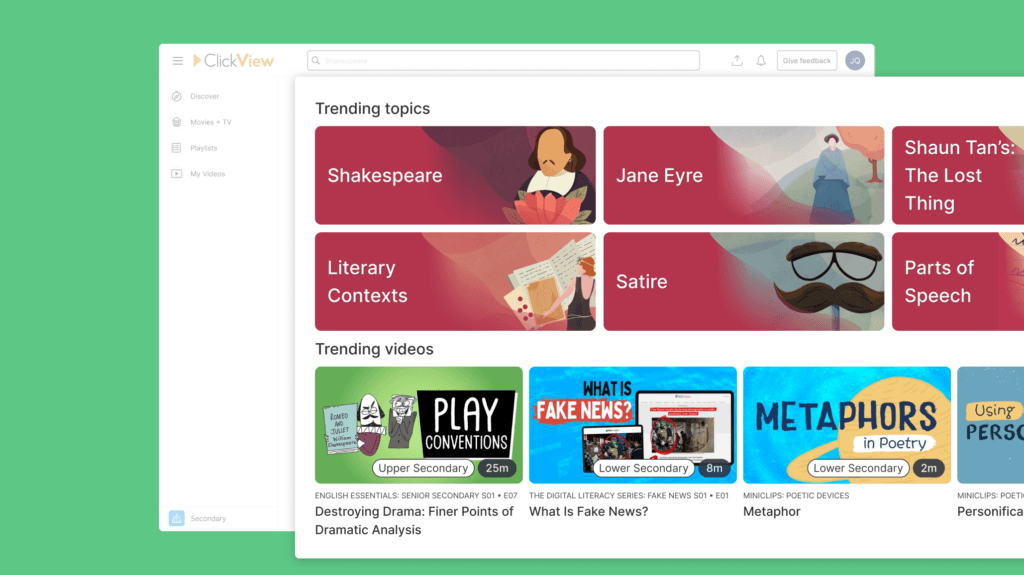Click the ClickView logo
The image size is (1024, 575).
click(x=233, y=61)
